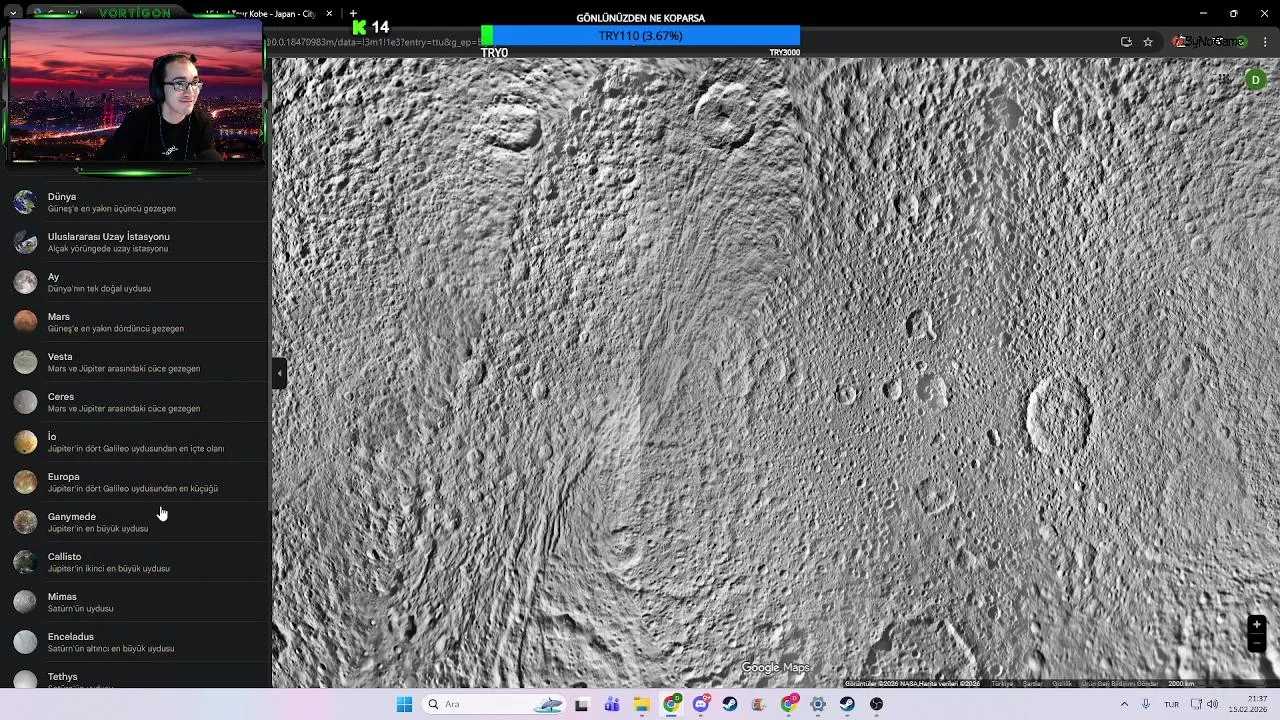Click the Vesta thumbnail icon

pyautogui.click(x=25, y=362)
